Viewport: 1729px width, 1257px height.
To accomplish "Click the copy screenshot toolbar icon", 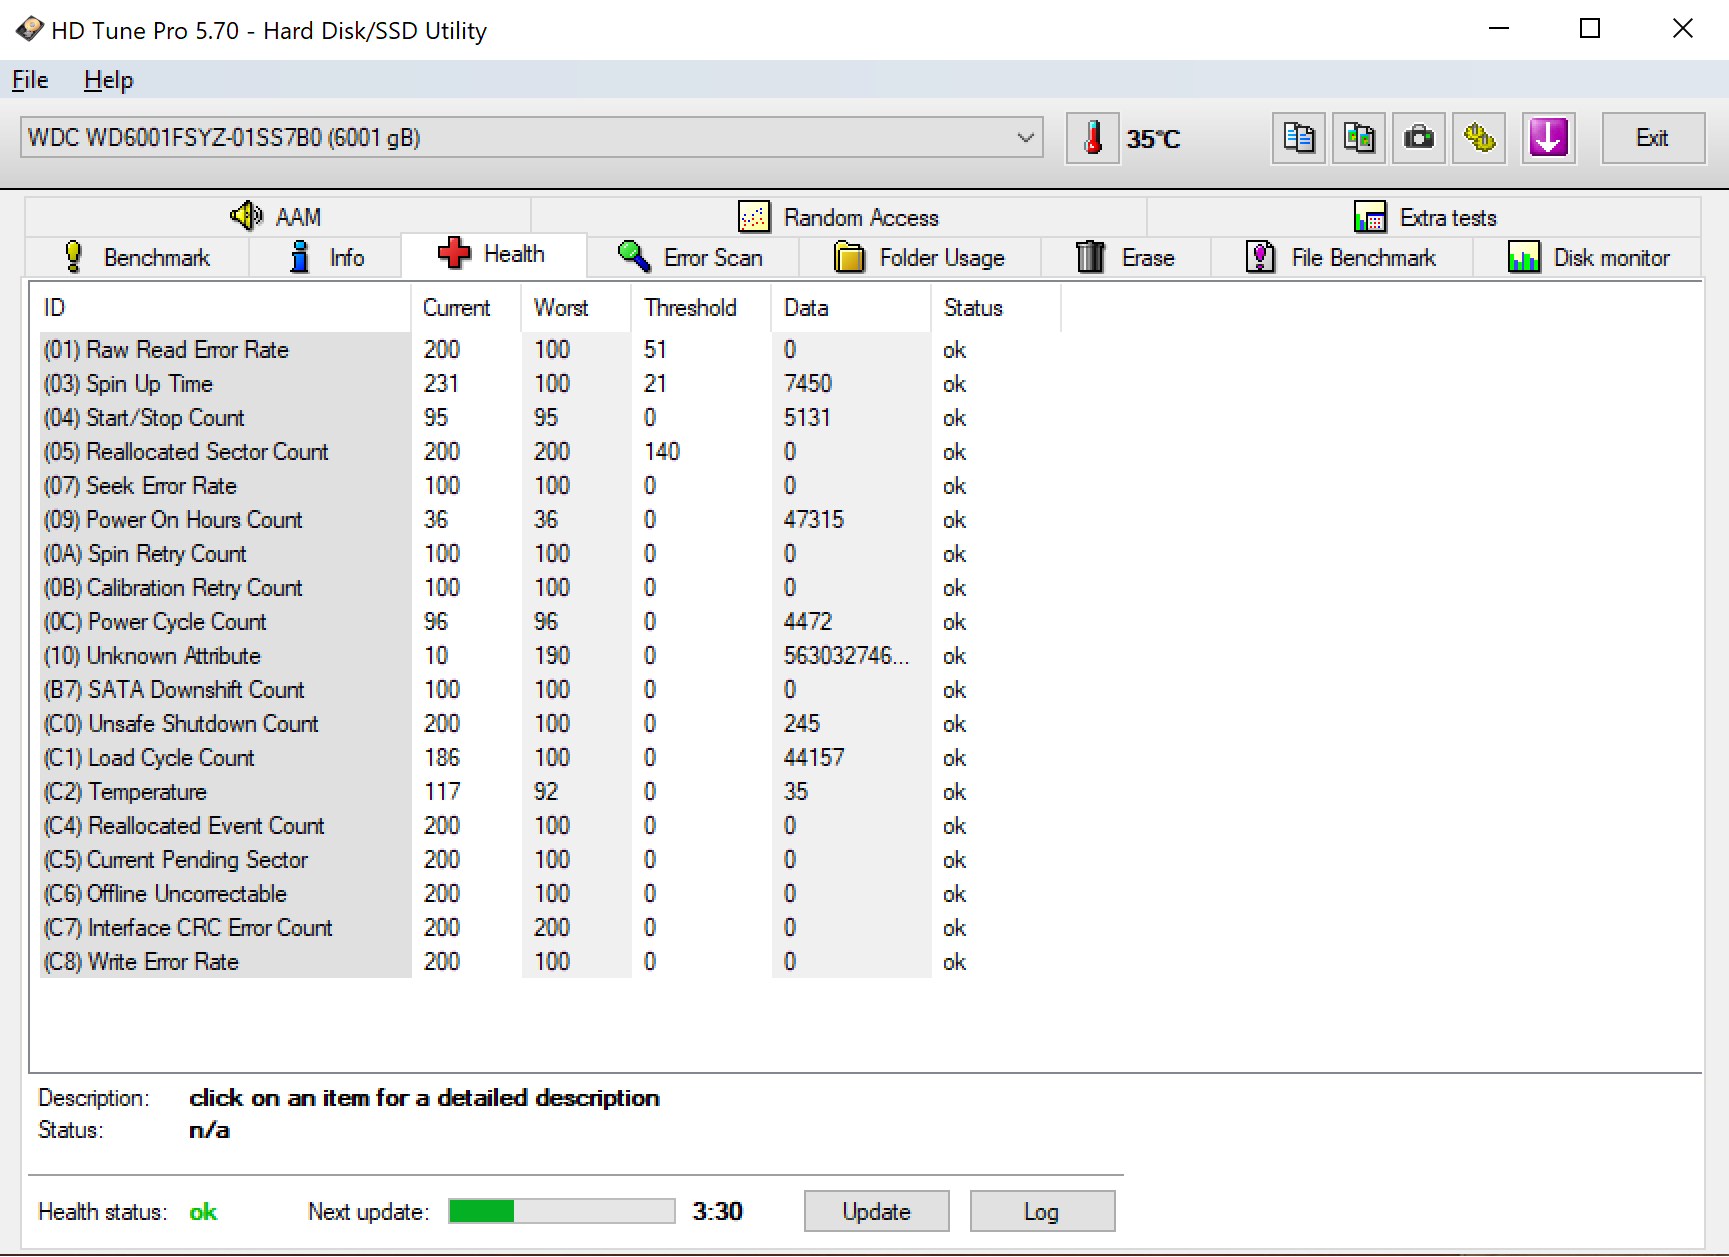I will (x=1359, y=138).
